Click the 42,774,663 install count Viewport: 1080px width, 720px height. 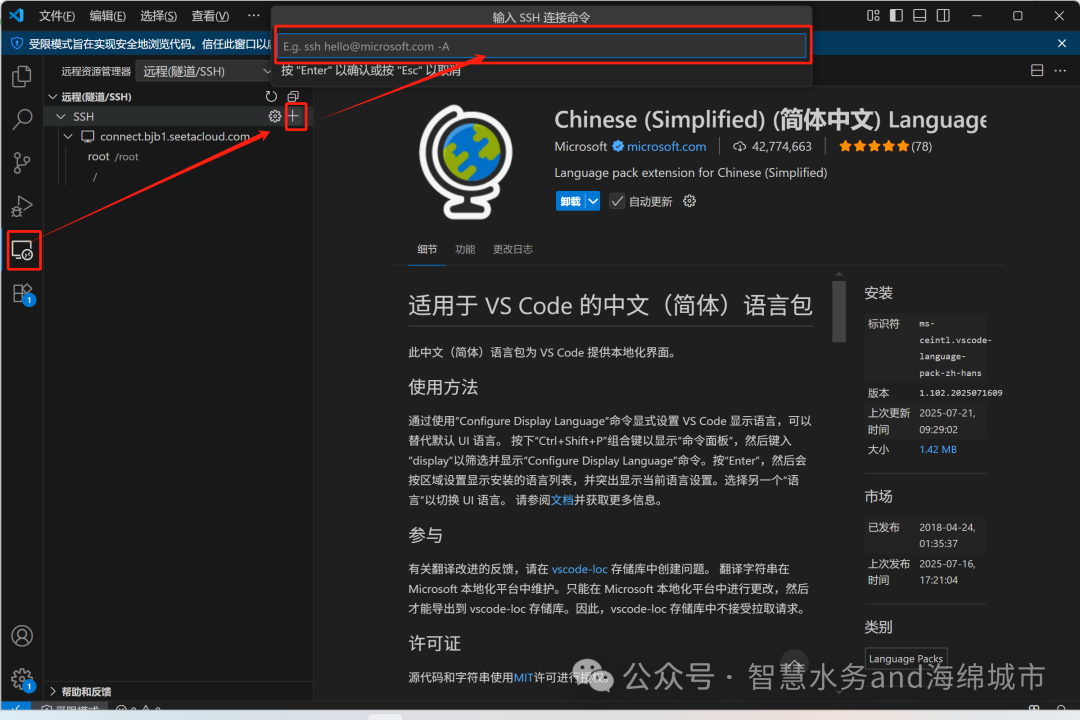click(x=781, y=146)
